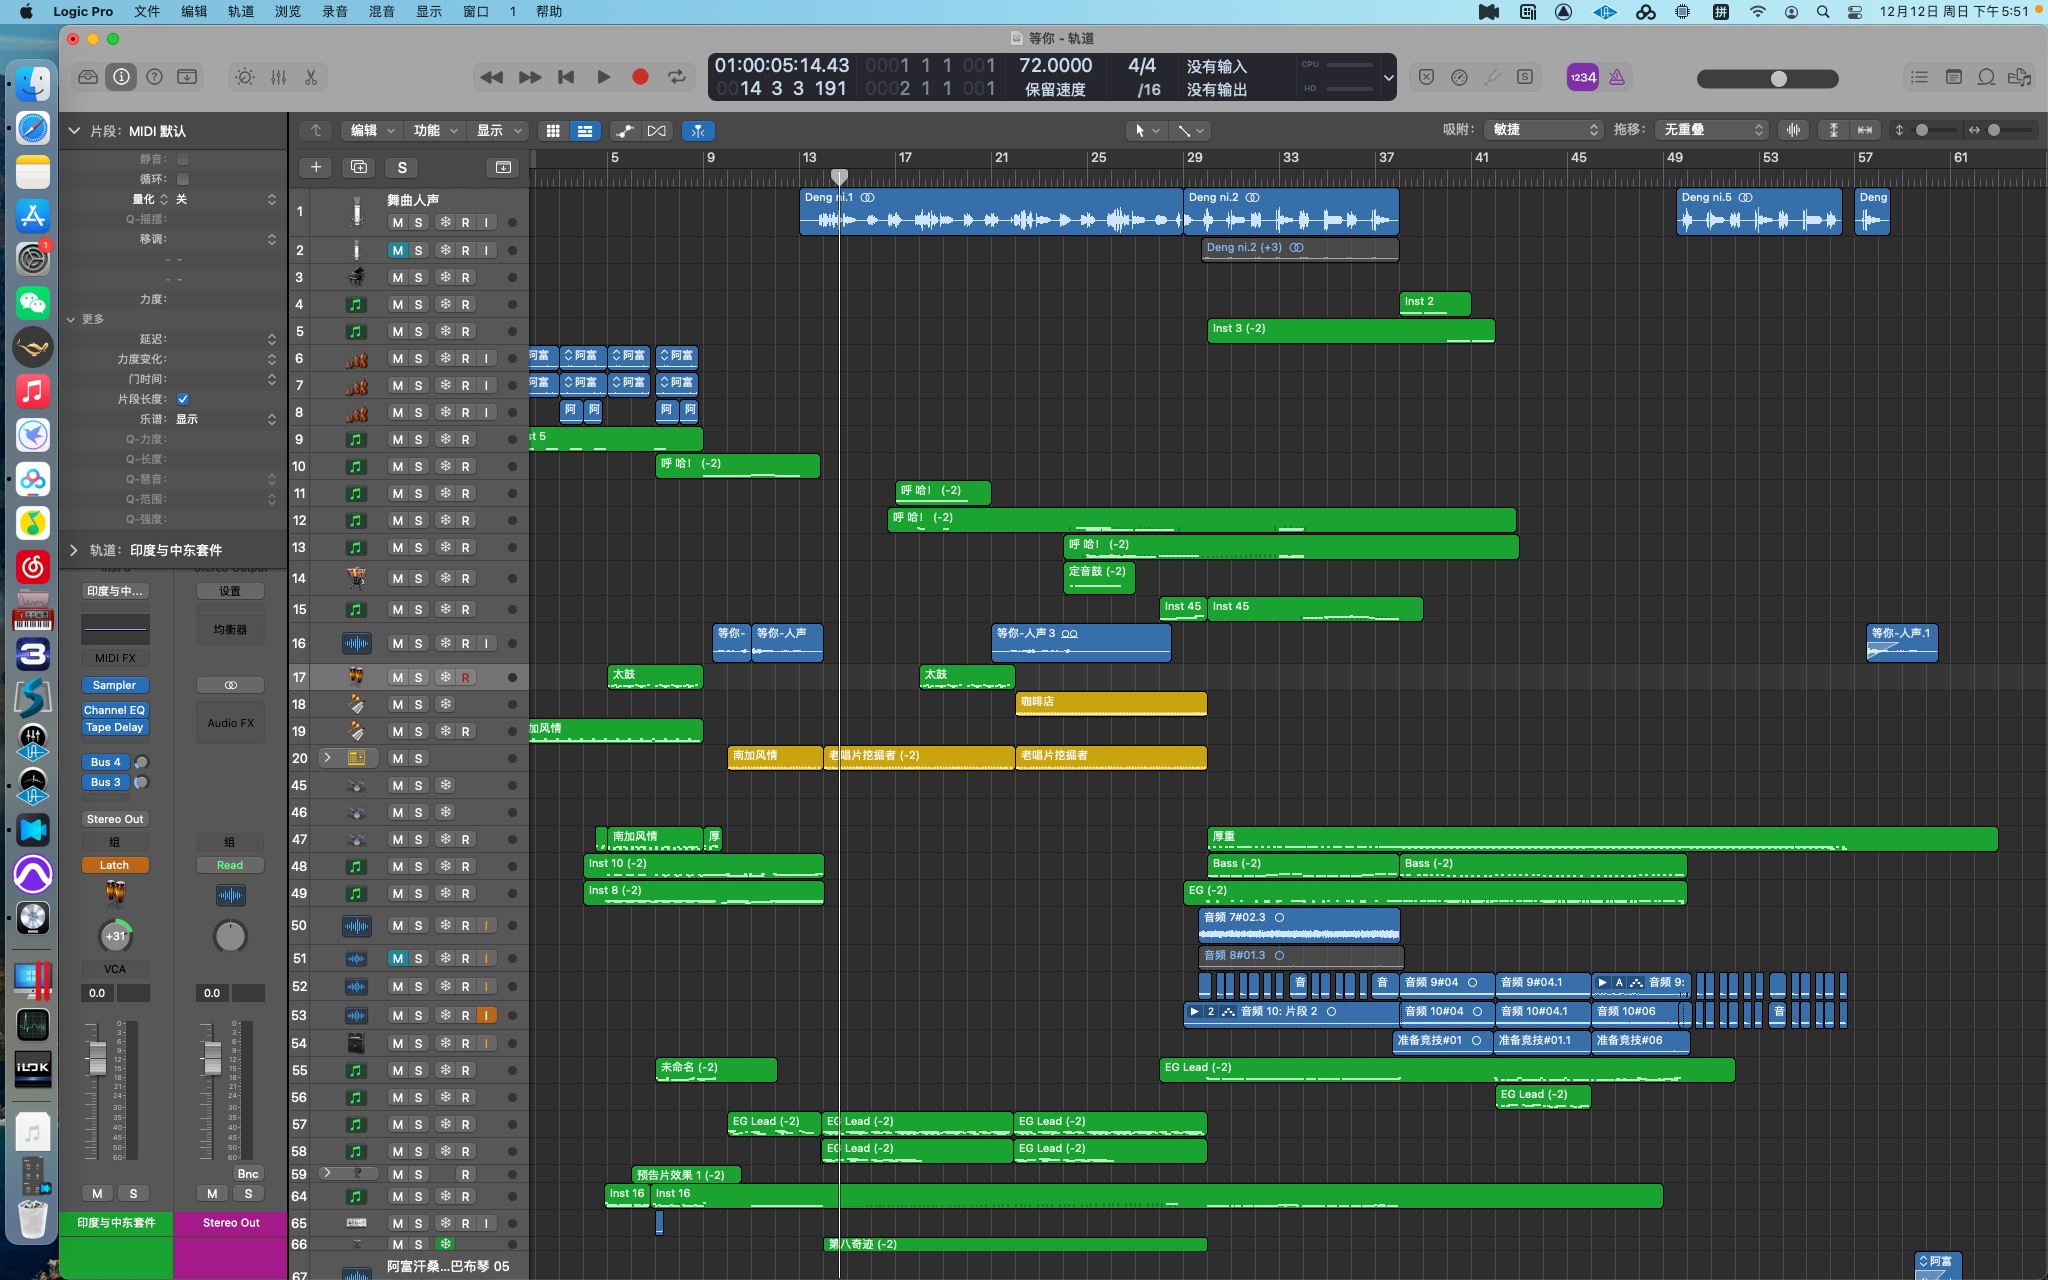Click the red Record button
Screen dimensions: 2048x1280
click(x=640, y=77)
